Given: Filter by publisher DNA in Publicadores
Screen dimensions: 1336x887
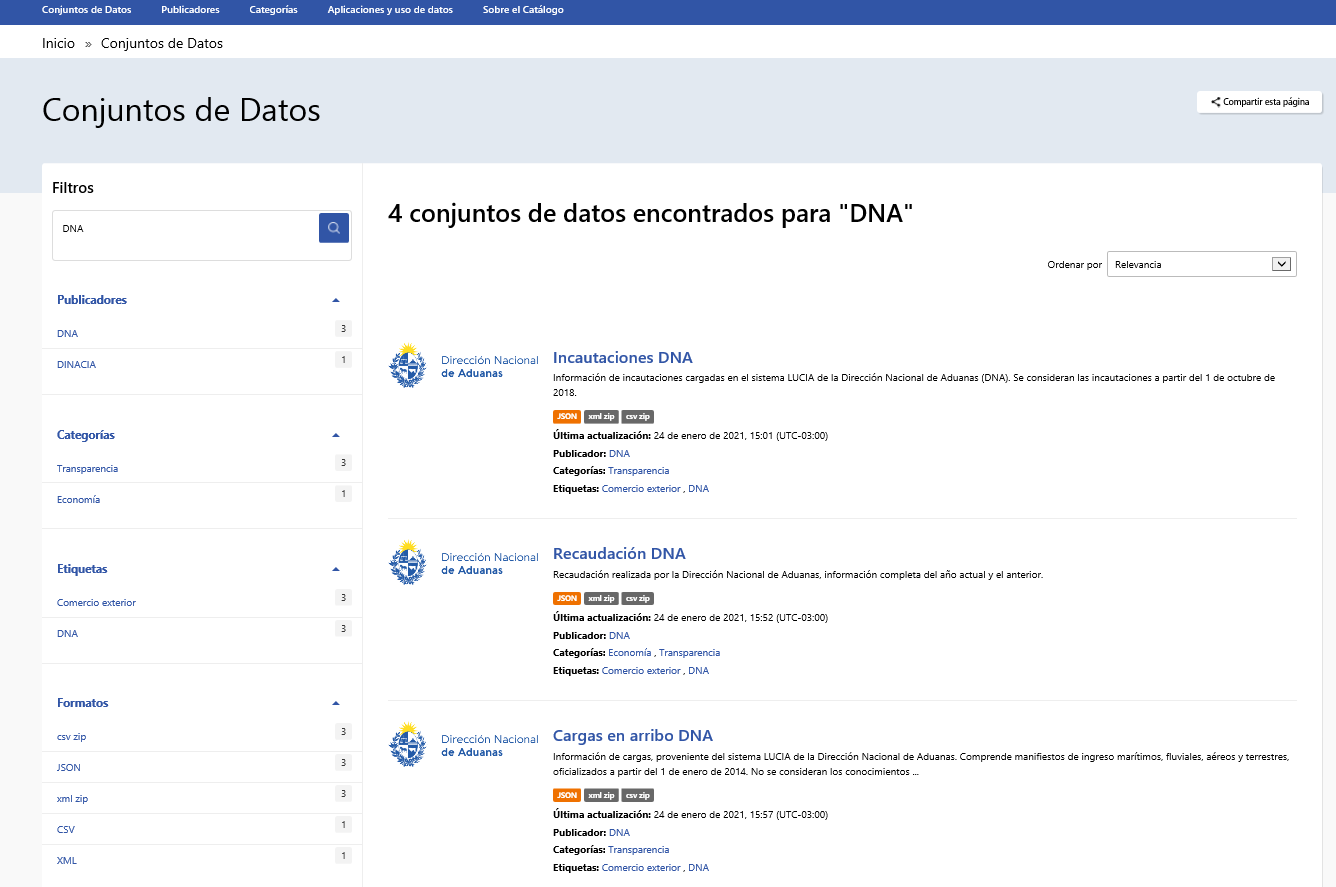Looking at the screenshot, I should tap(67, 334).
